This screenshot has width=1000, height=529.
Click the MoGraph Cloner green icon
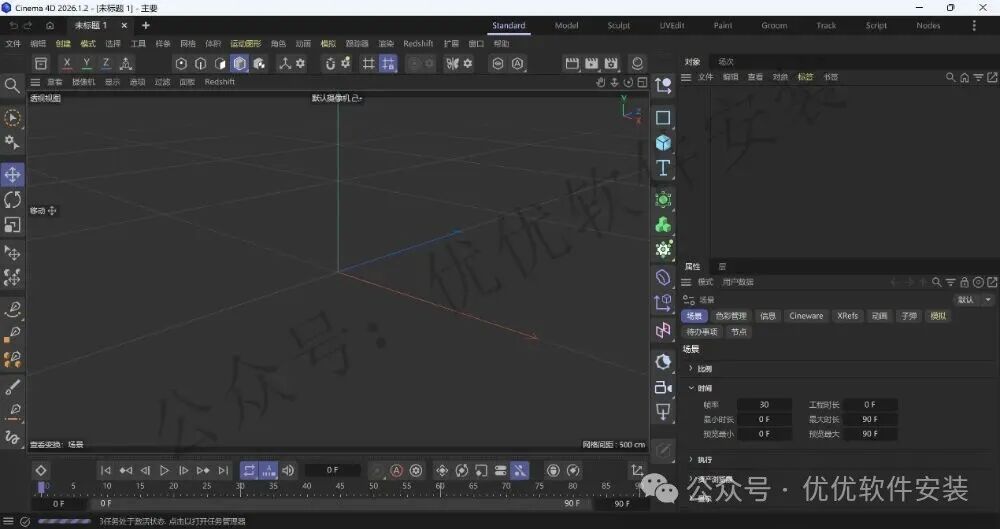663,225
